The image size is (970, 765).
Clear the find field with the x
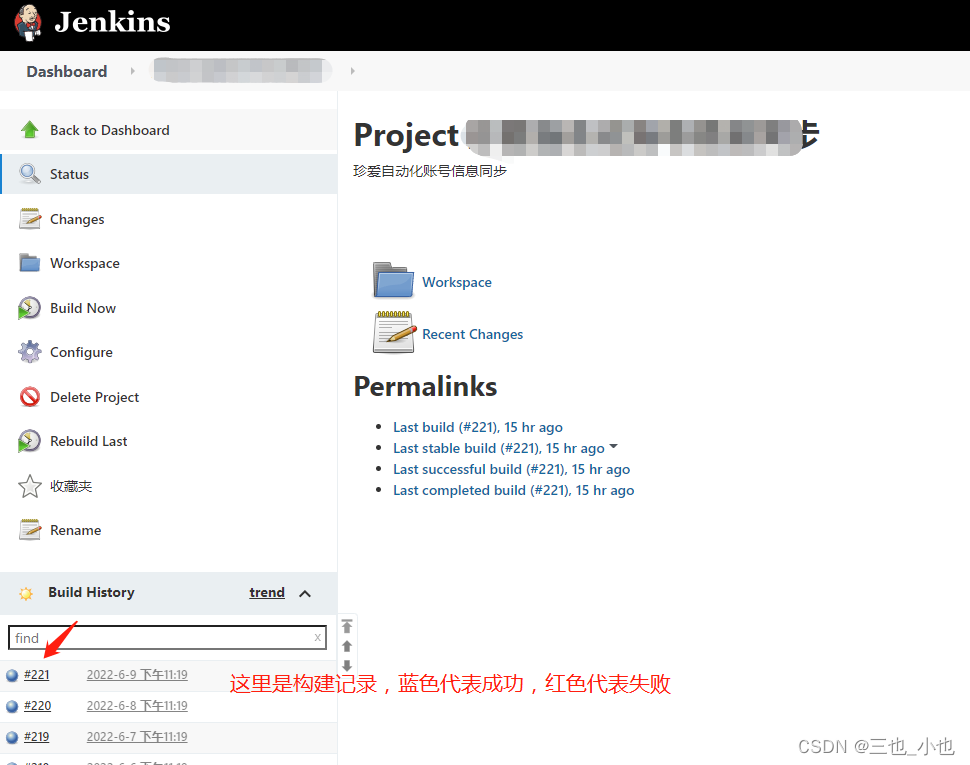click(317, 638)
